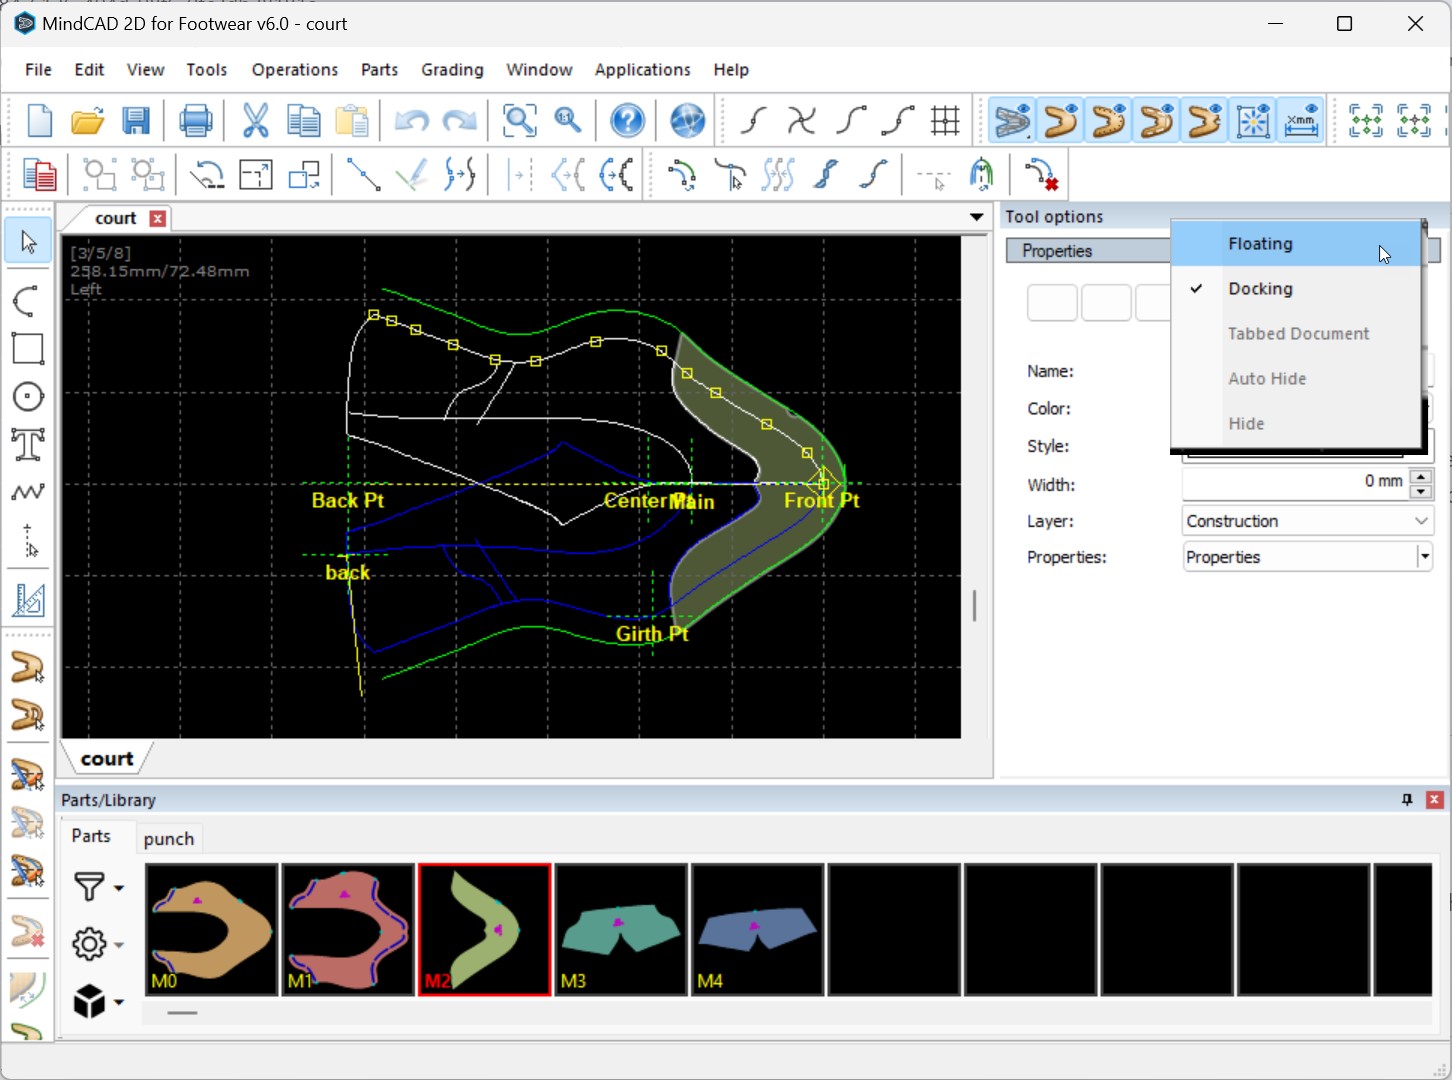Viewport: 1452px width, 1080px height.
Task: Switch to the punch tab
Action: click(x=168, y=838)
